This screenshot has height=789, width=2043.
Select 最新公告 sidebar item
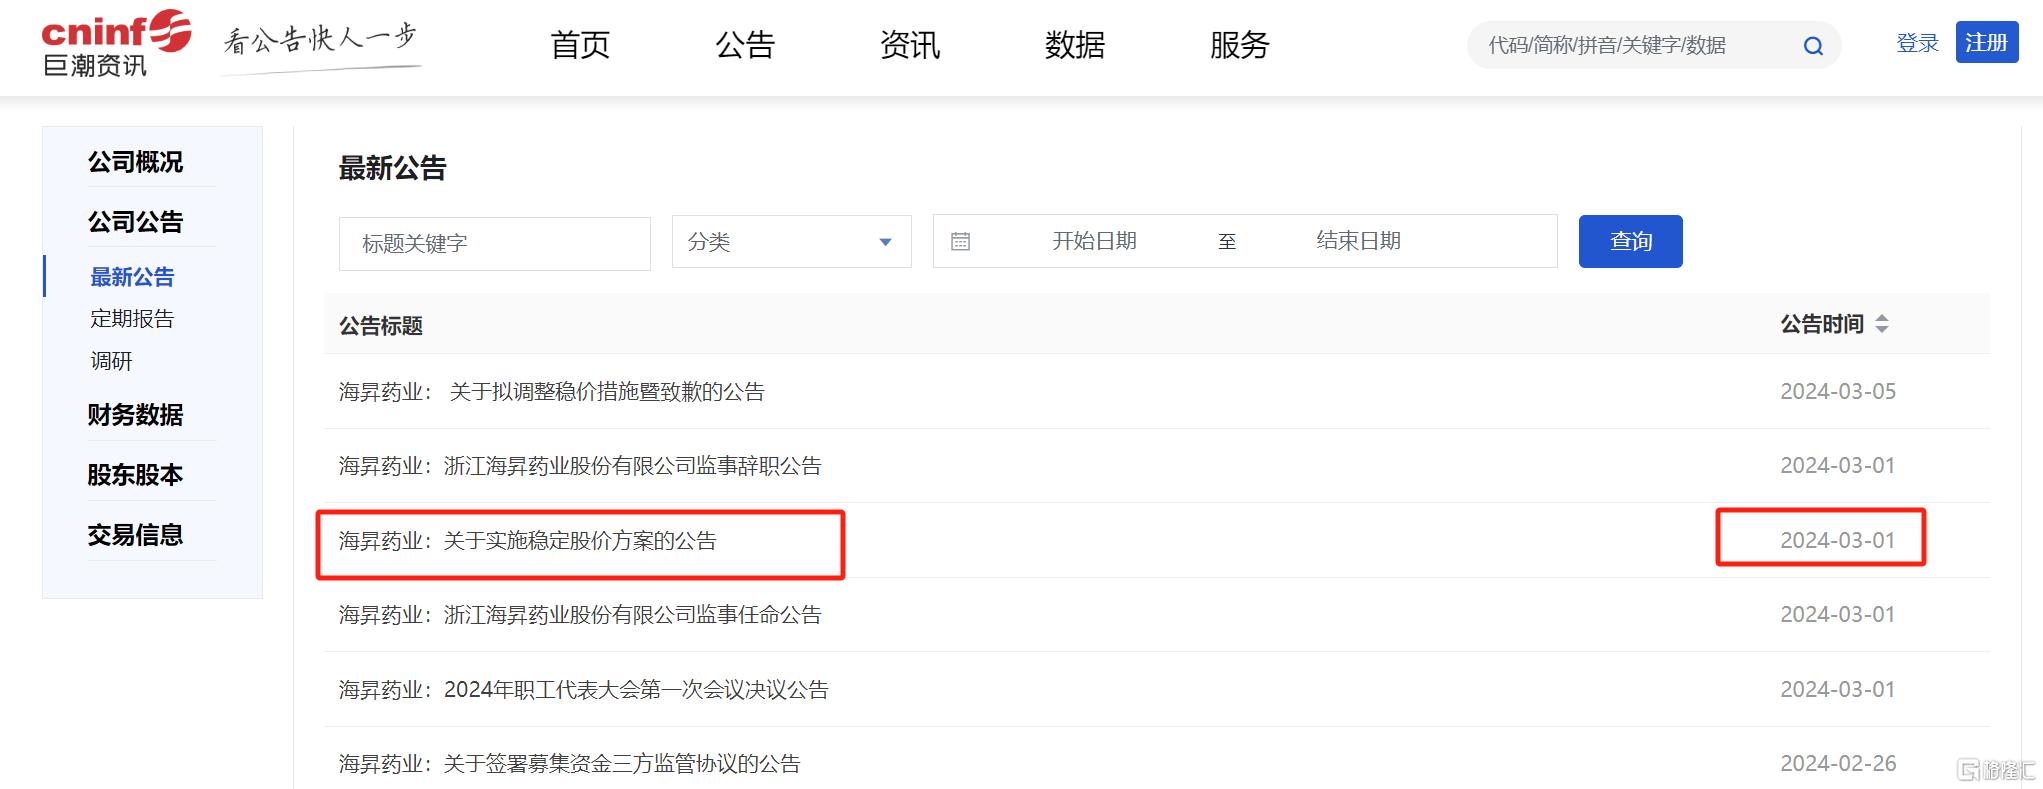click(x=132, y=277)
